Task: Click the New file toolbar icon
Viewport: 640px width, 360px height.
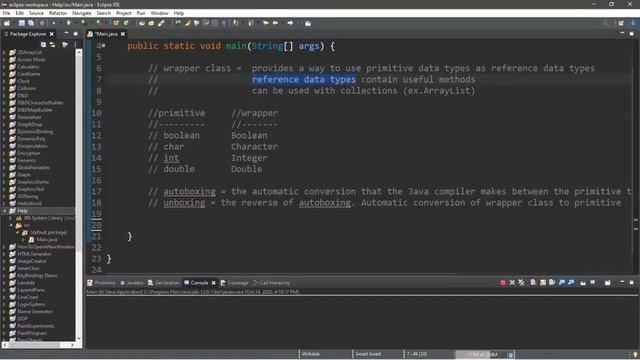Action: (x=7, y=23)
